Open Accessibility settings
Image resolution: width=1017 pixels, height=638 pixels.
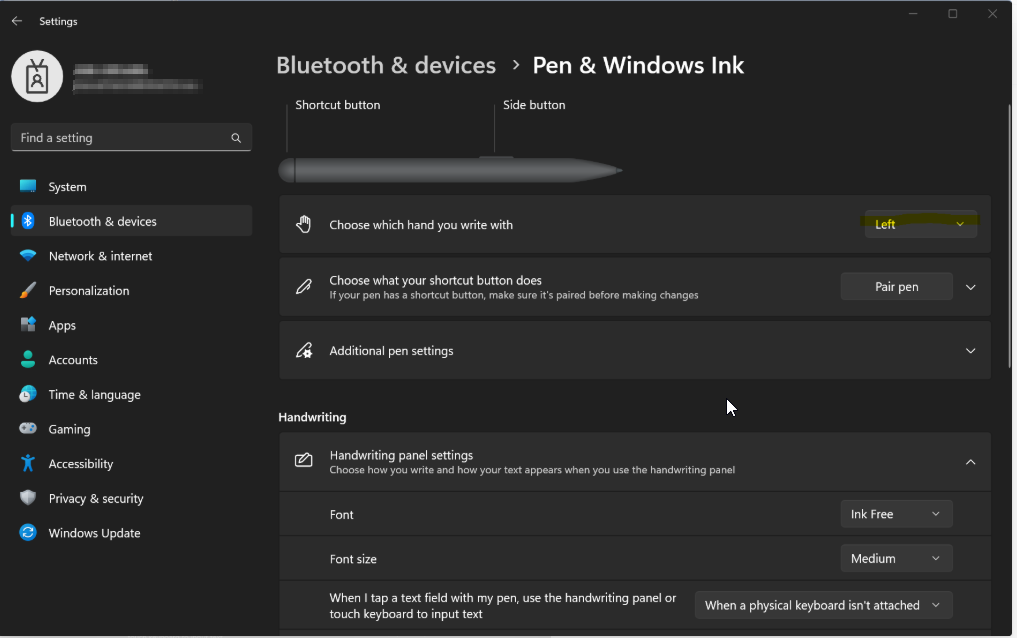[132, 464]
